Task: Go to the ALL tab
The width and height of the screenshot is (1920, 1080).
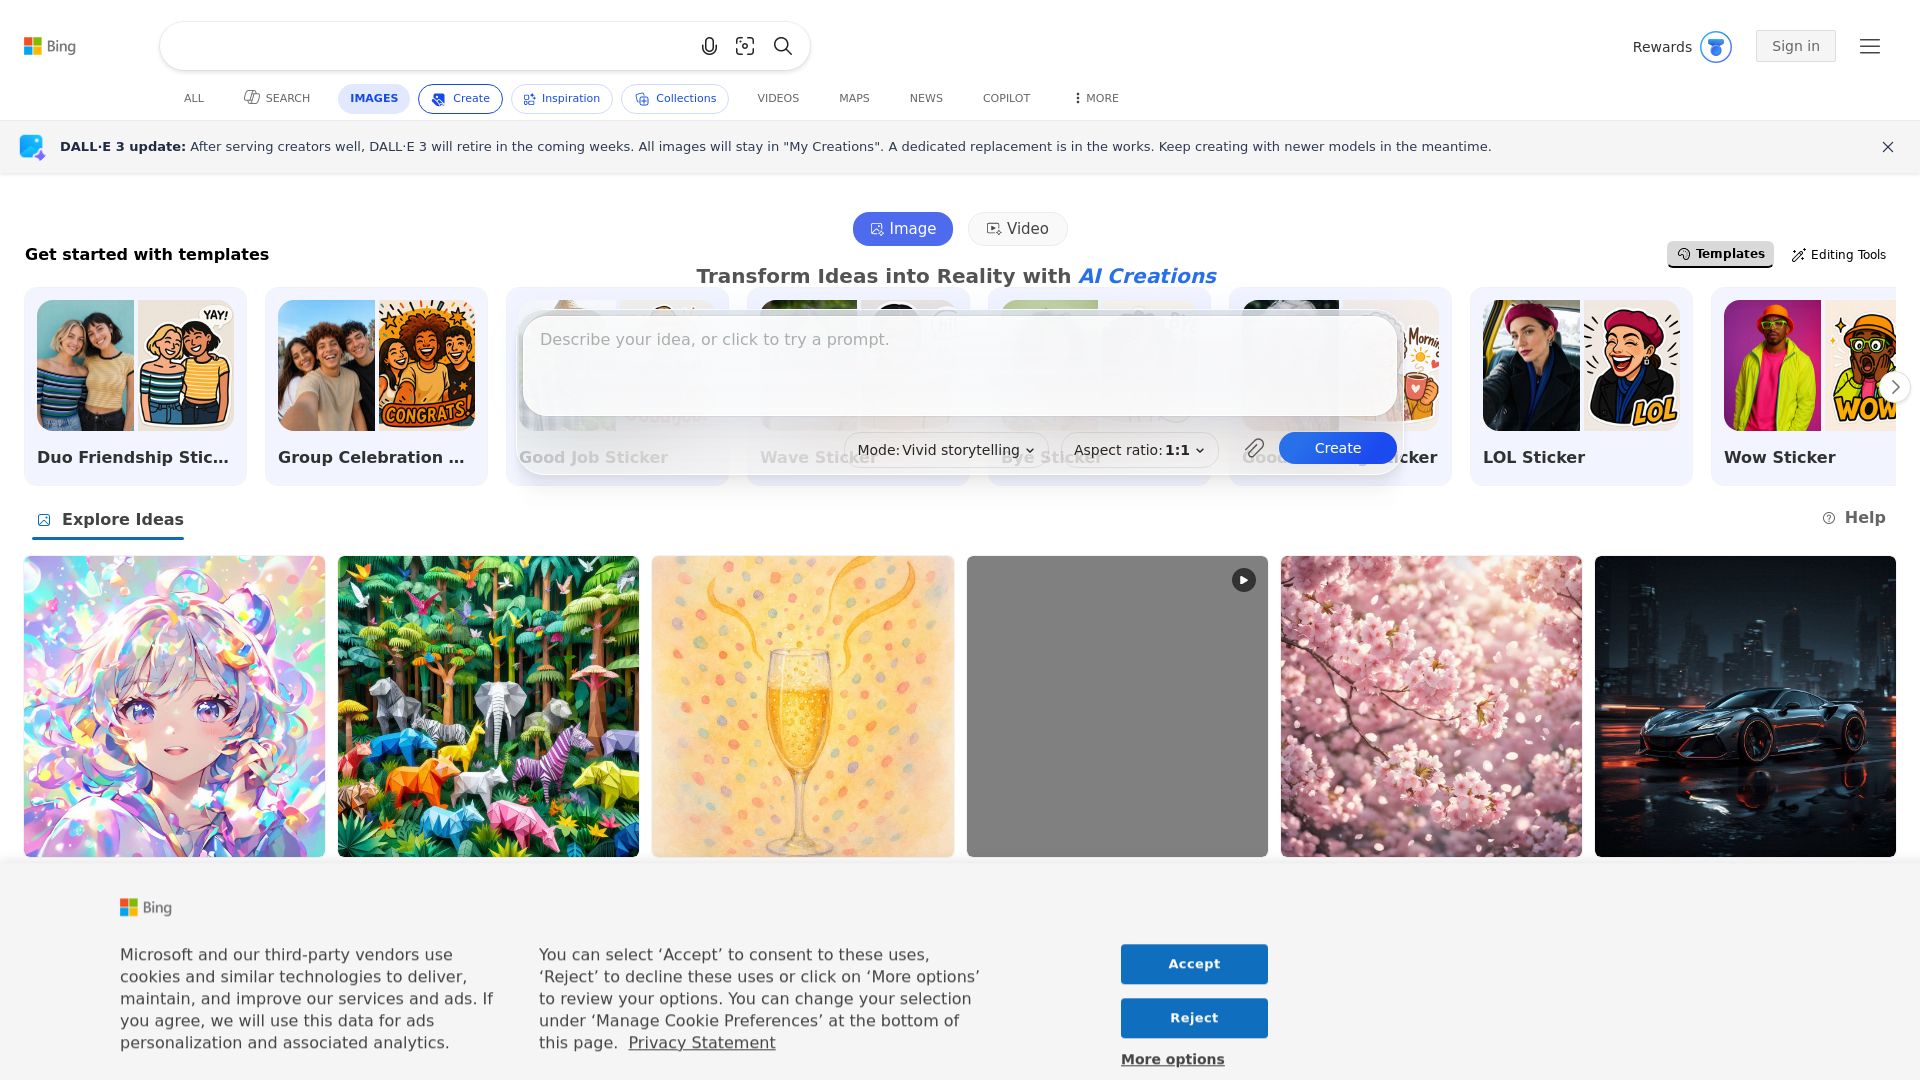Action: click(194, 98)
